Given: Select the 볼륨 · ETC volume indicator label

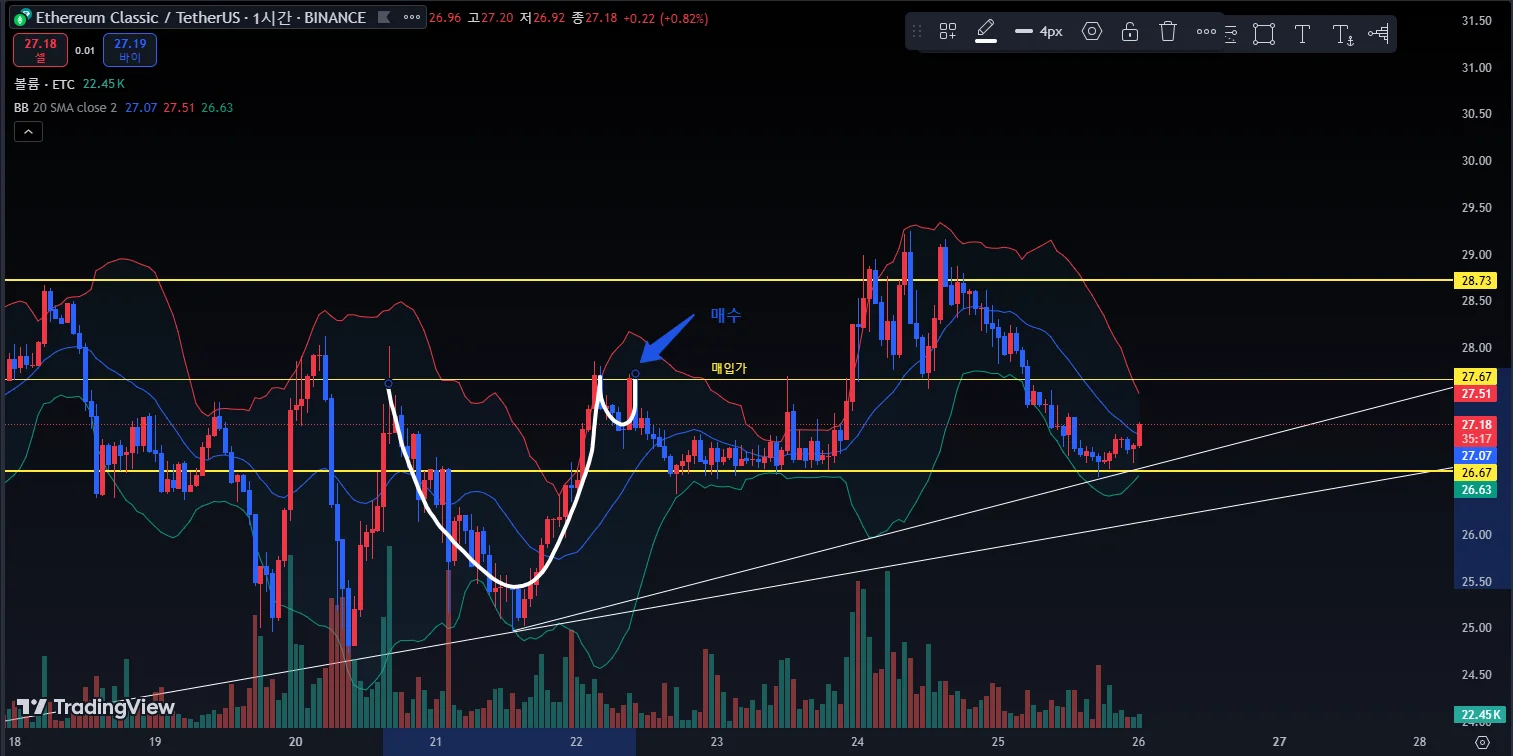Looking at the screenshot, I should [x=45, y=85].
